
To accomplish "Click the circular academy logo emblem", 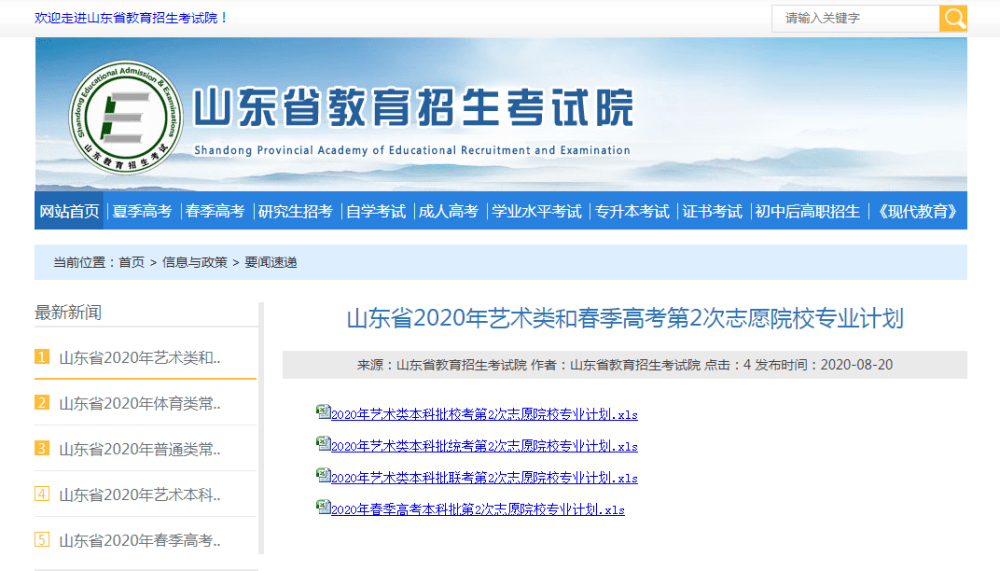I will pos(126,117).
